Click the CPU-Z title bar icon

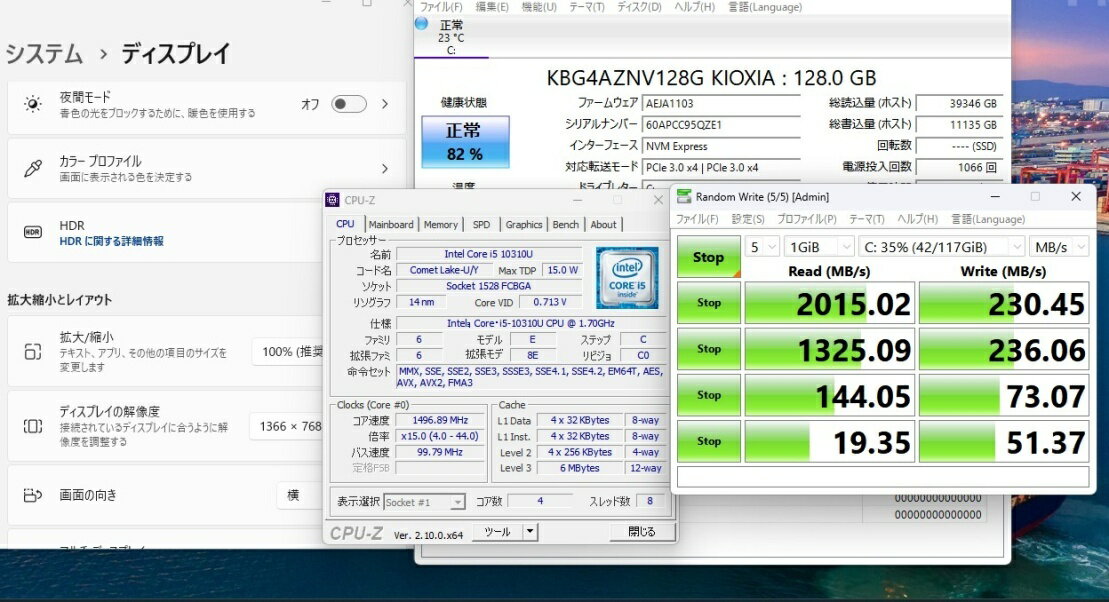[x=333, y=200]
